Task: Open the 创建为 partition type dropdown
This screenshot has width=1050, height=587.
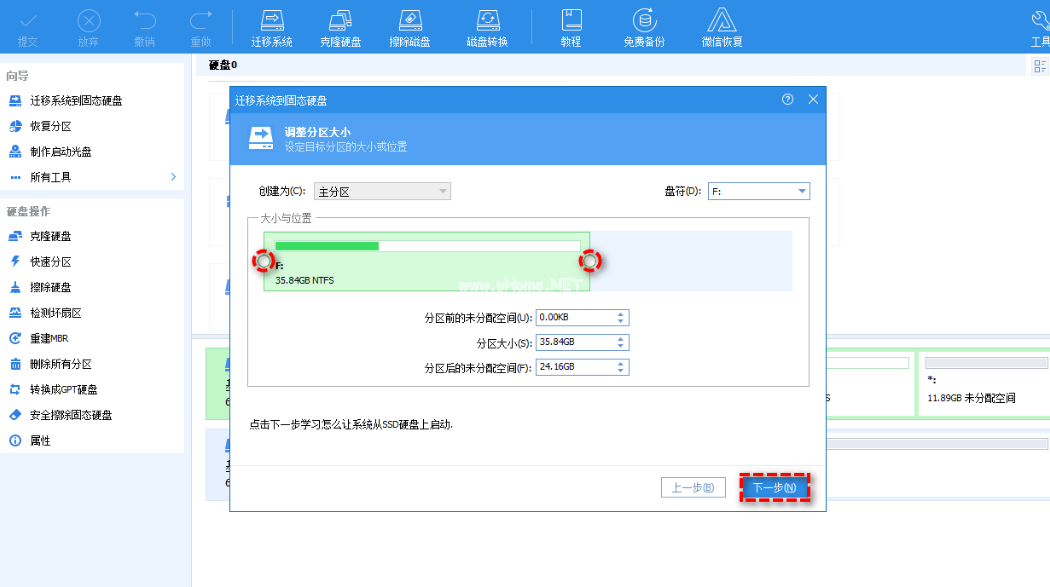Action: pos(382,192)
